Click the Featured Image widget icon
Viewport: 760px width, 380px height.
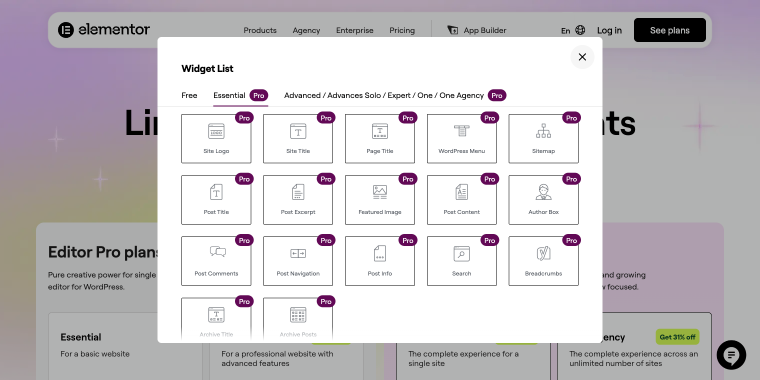pyautogui.click(x=380, y=192)
